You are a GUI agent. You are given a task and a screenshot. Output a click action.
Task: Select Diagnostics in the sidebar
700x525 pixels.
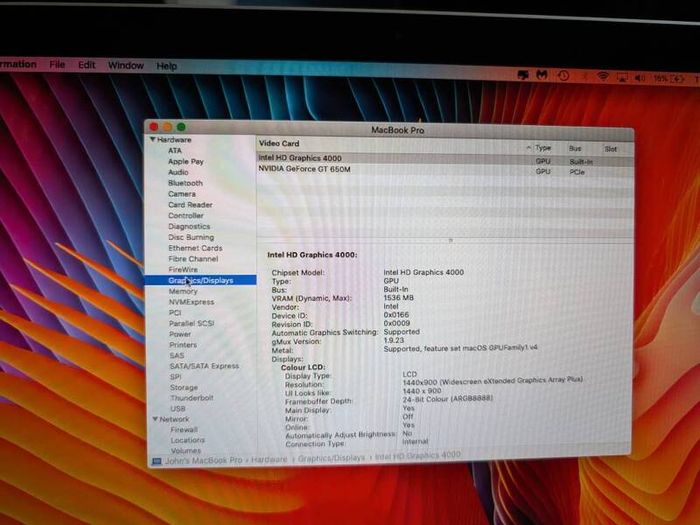(x=189, y=226)
